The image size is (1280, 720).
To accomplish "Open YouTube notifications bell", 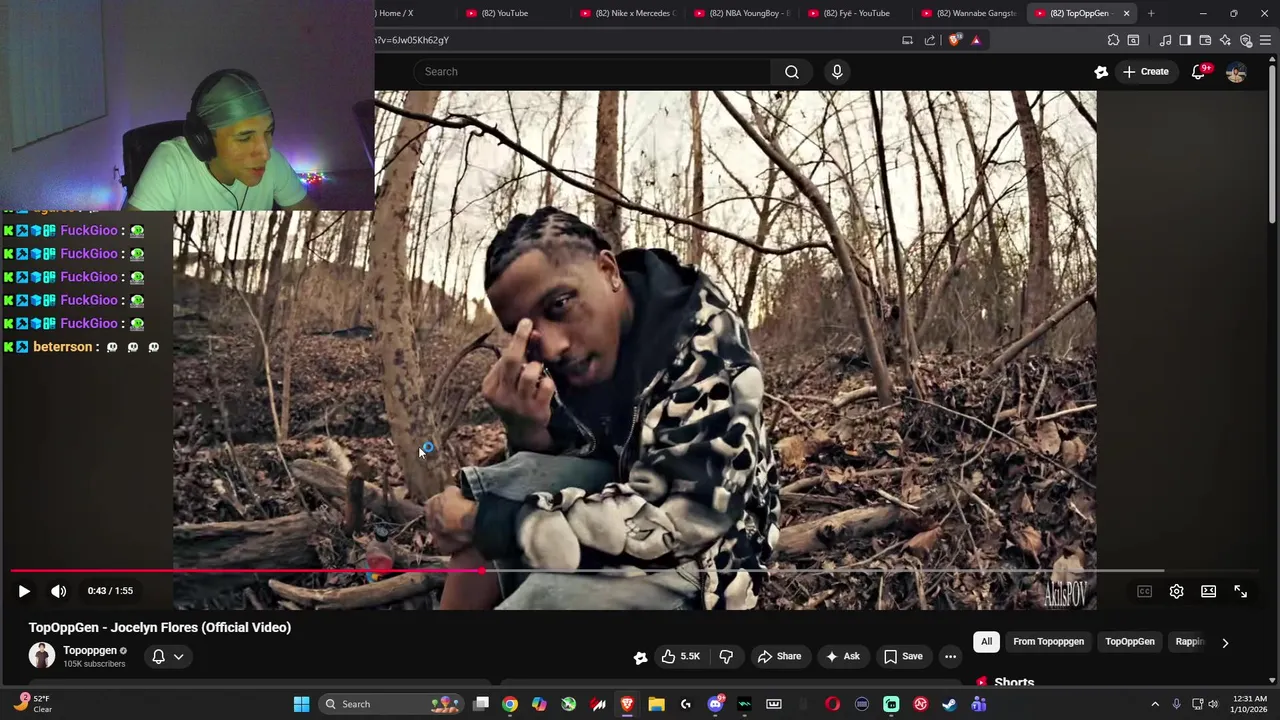I will click(x=1198, y=72).
